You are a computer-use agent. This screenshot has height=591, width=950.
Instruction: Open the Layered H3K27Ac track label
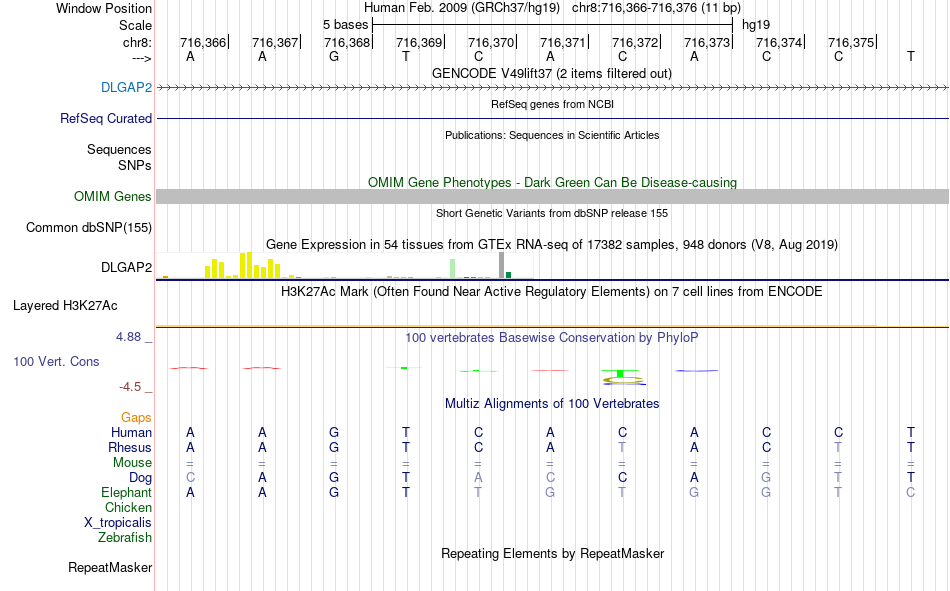coord(65,306)
